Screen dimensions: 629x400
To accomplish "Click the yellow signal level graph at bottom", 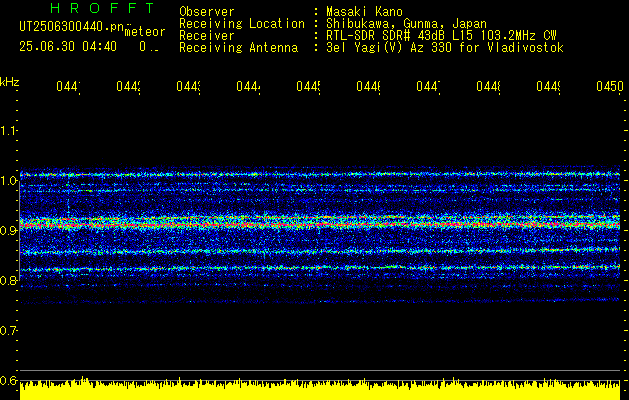I will click(x=320, y=389).
